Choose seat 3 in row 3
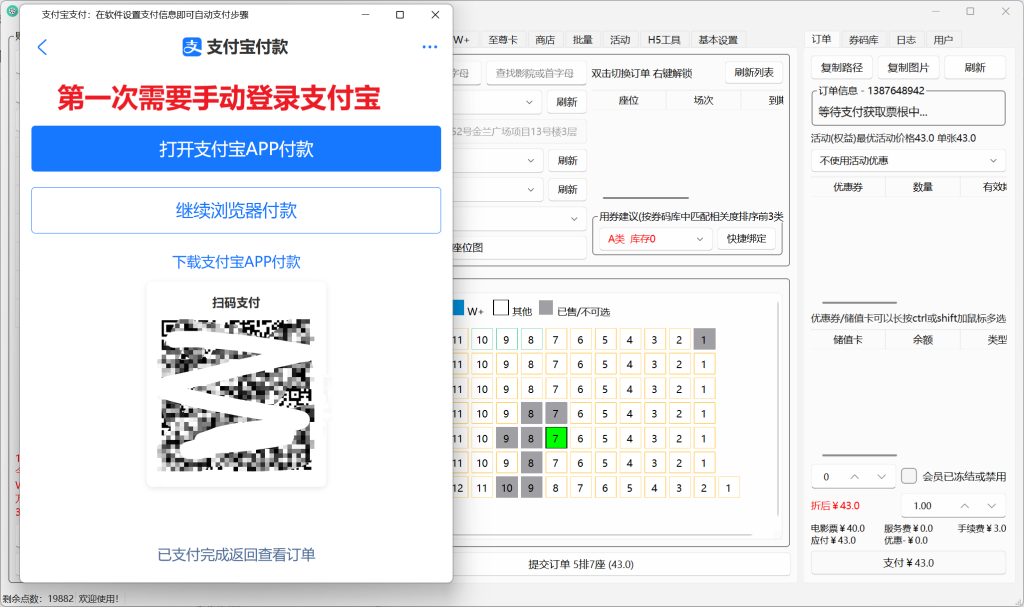1024x607 pixels. pyautogui.click(x=654, y=389)
